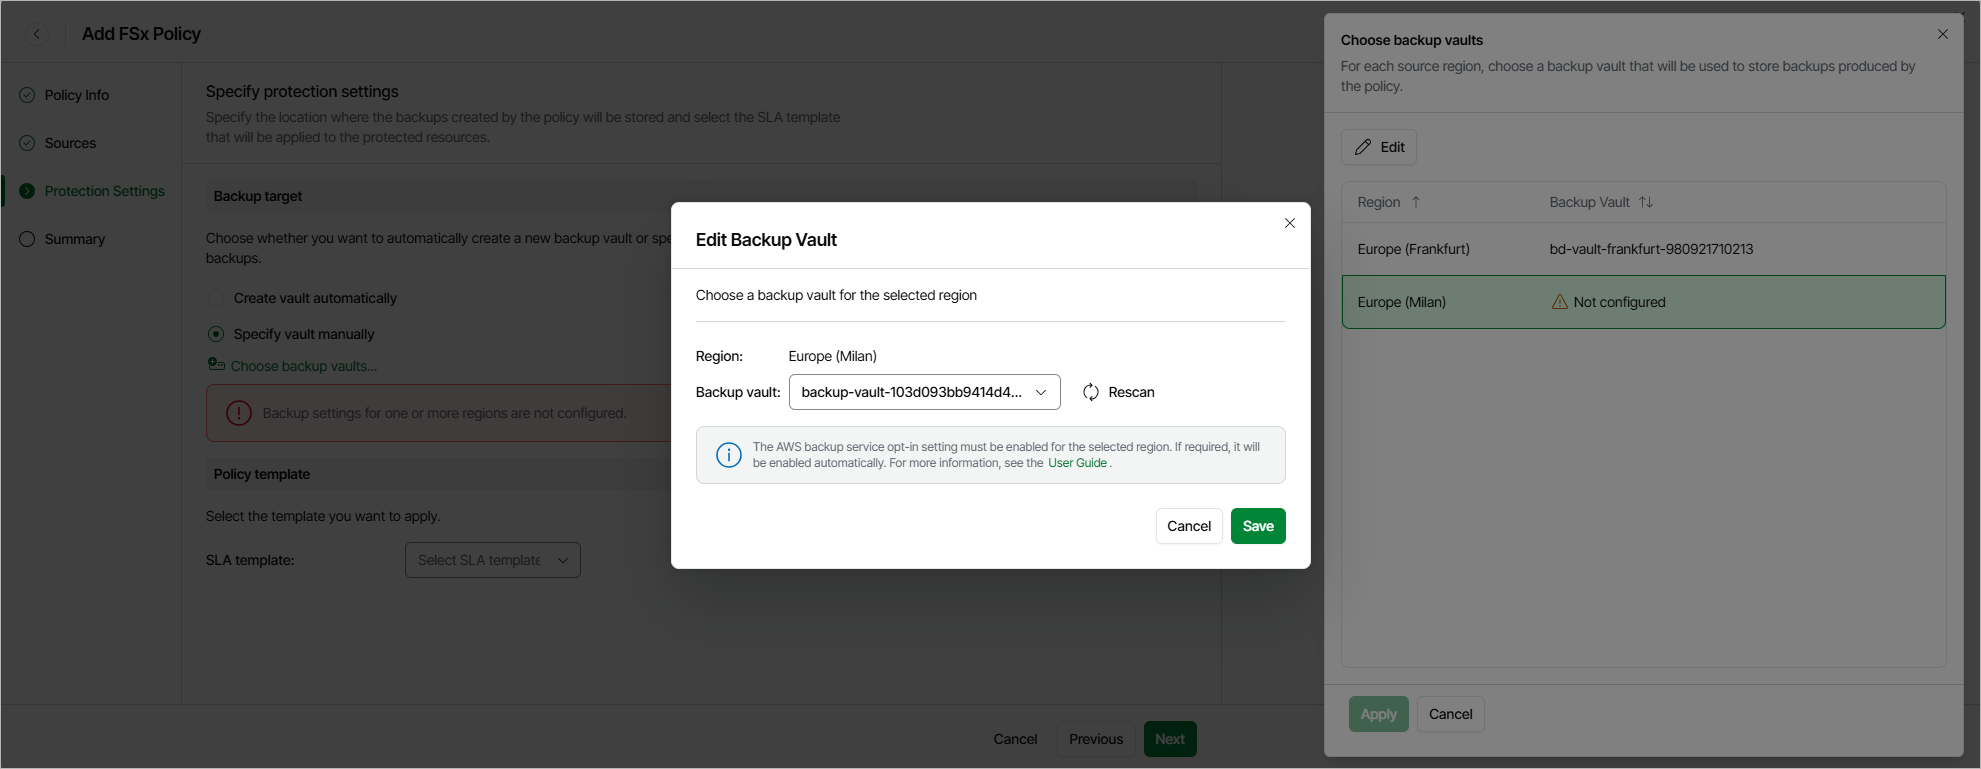Screen dimensions: 1981x769
Task: Click the Rescan refresh icon
Action: [x=1091, y=392]
